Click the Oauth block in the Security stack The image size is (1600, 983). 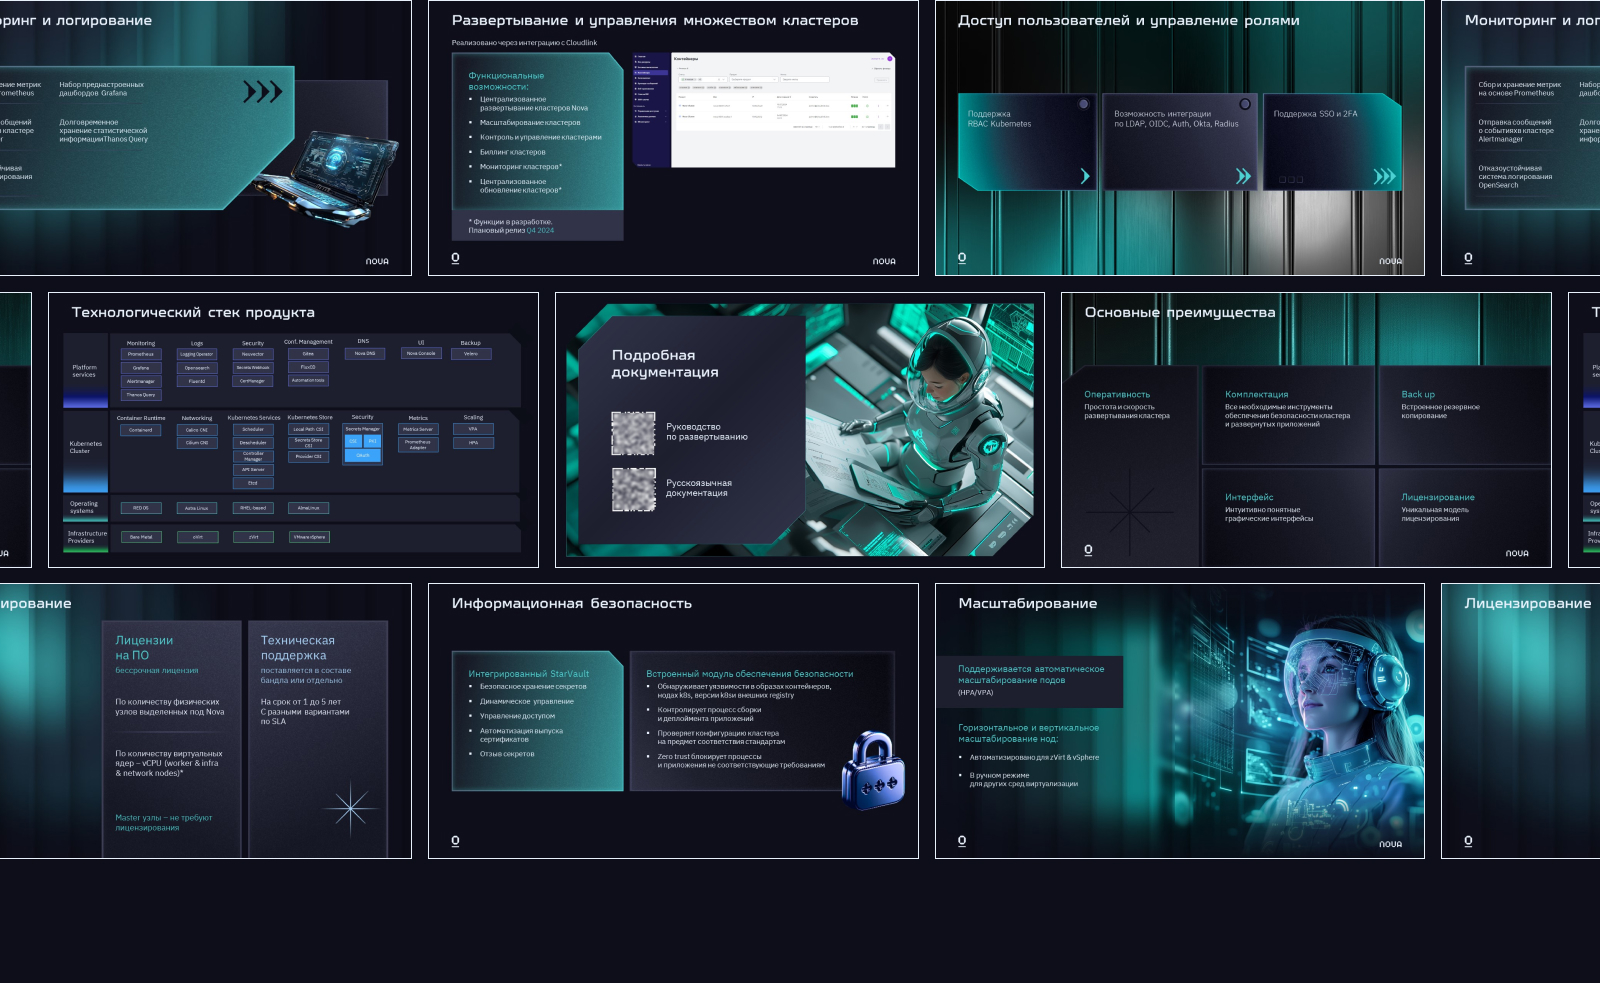pyautogui.click(x=362, y=455)
